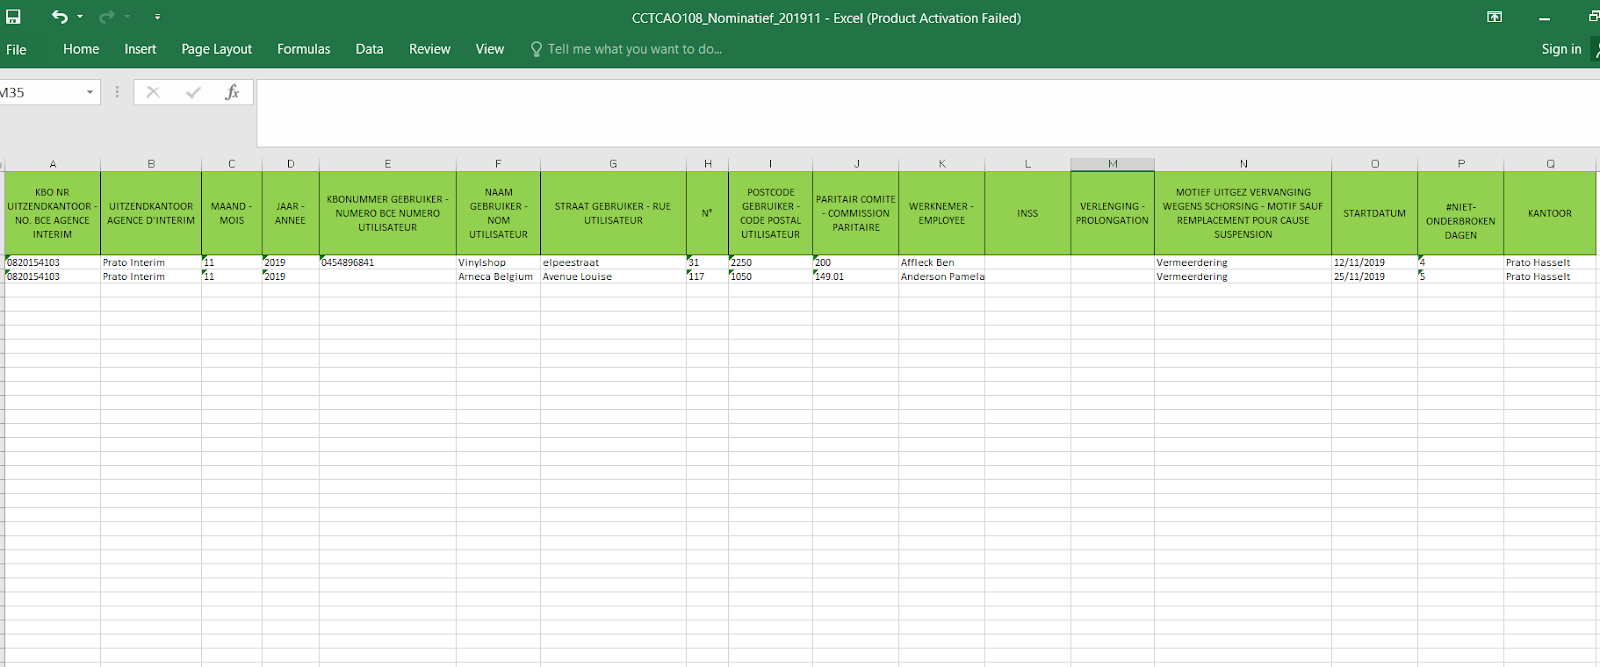Click the Save icon in quick access toolbar

pos(13,17)
